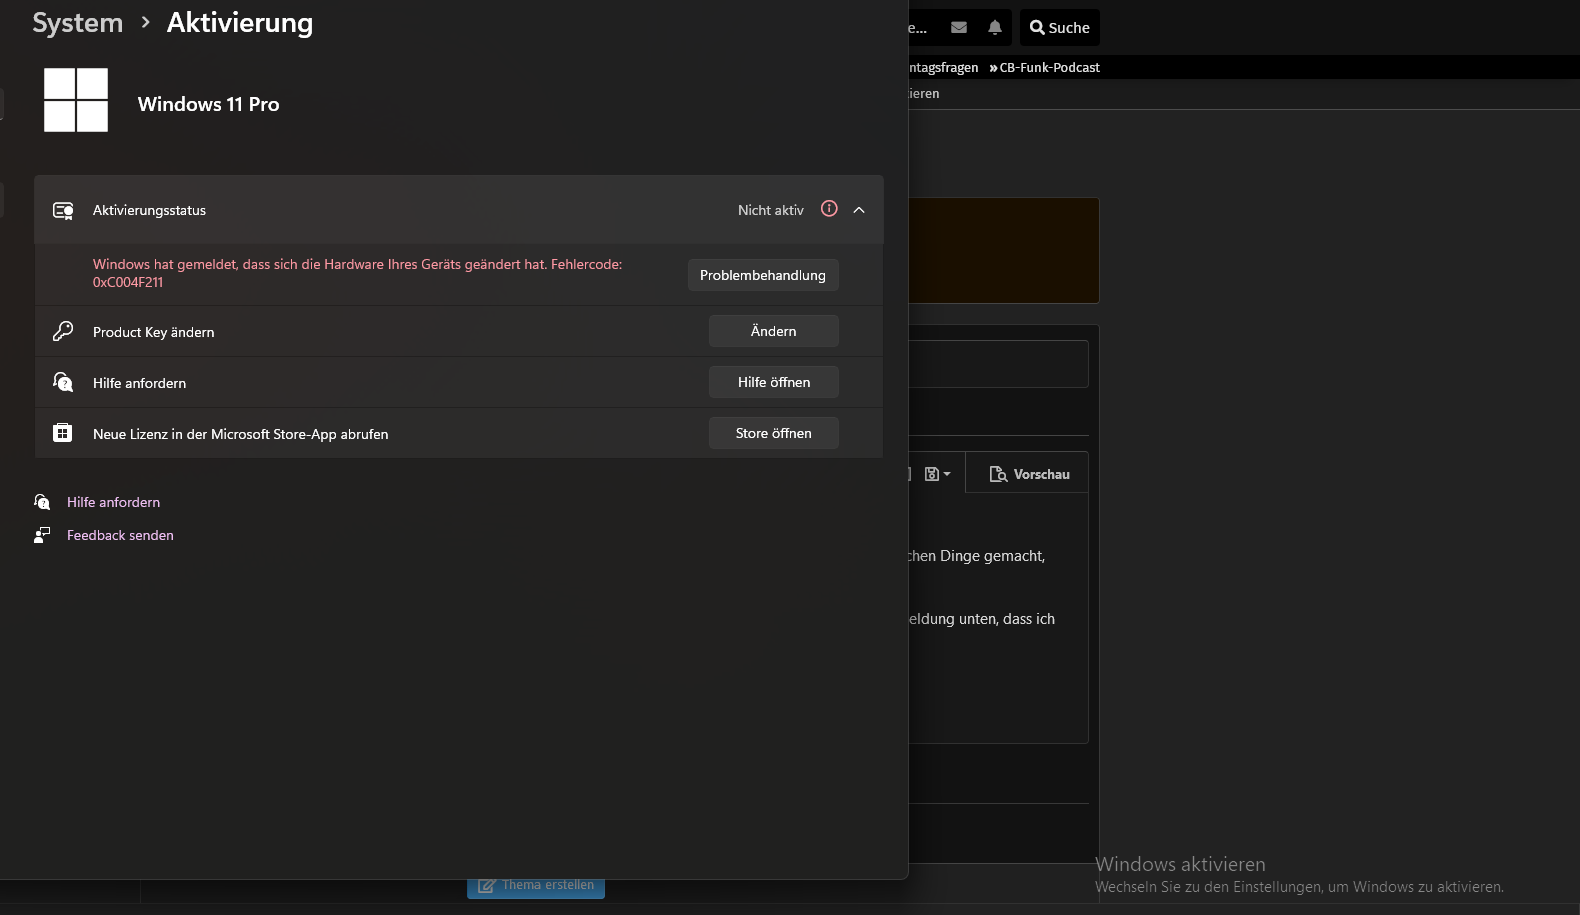Image resolution: width=1580 pixels, height=915 pixels.
Task: Open the Problembehandlung troubleshooter
Action: pyautogui.click(x=763, y=275)
